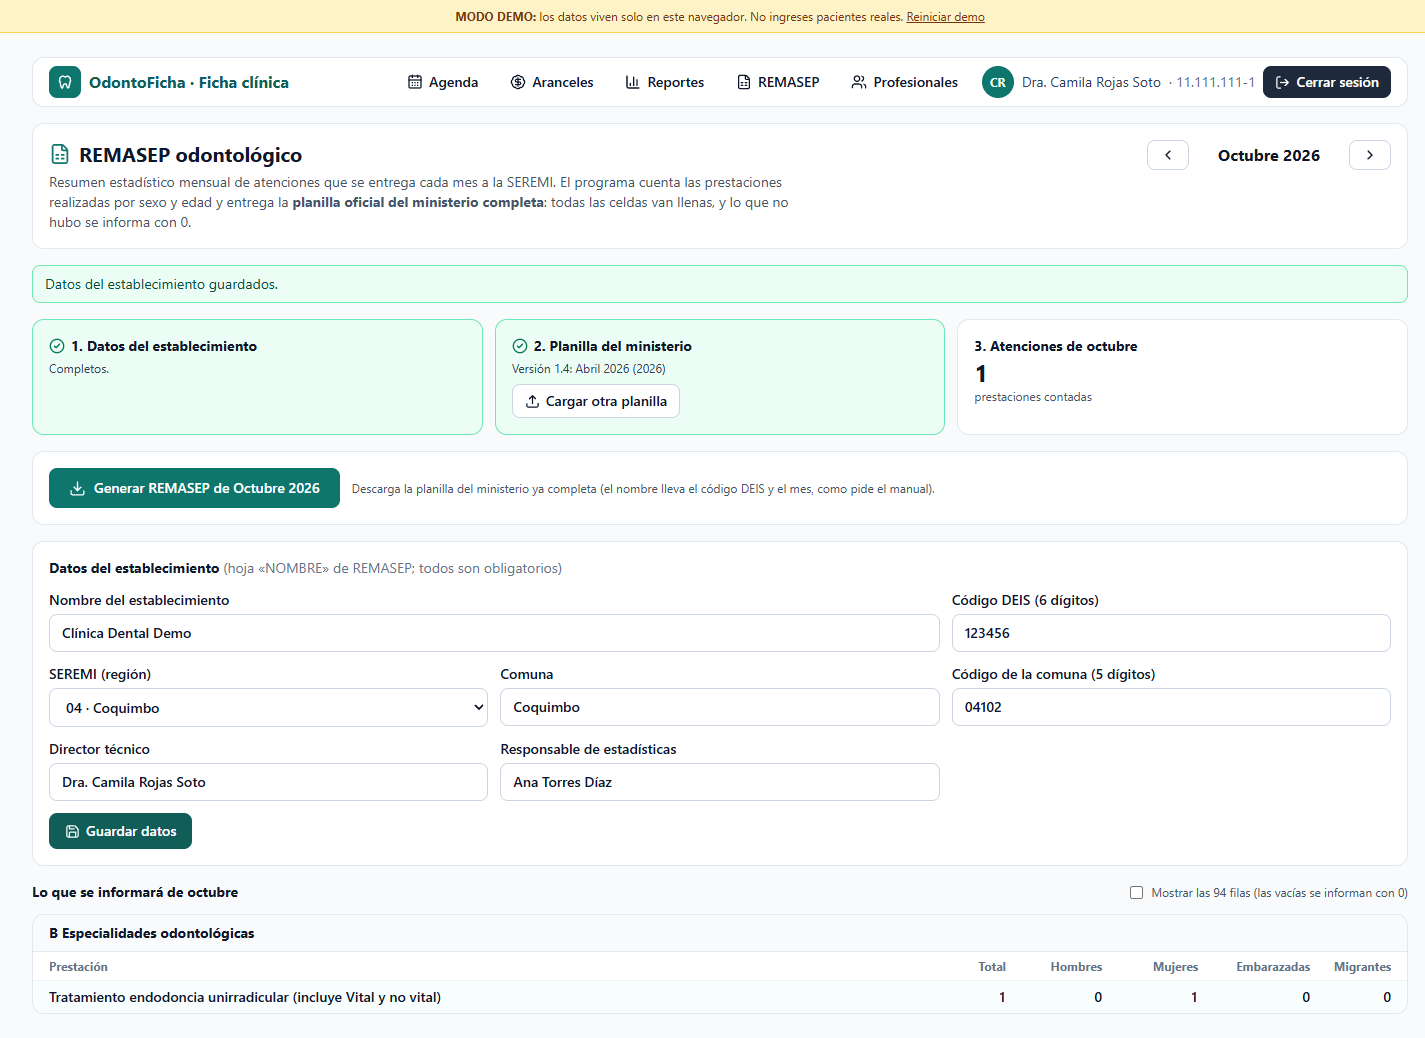Click Generar REMASEP de Octubre 2026
The image size is (1425, 1038).
tap(194, 488)
